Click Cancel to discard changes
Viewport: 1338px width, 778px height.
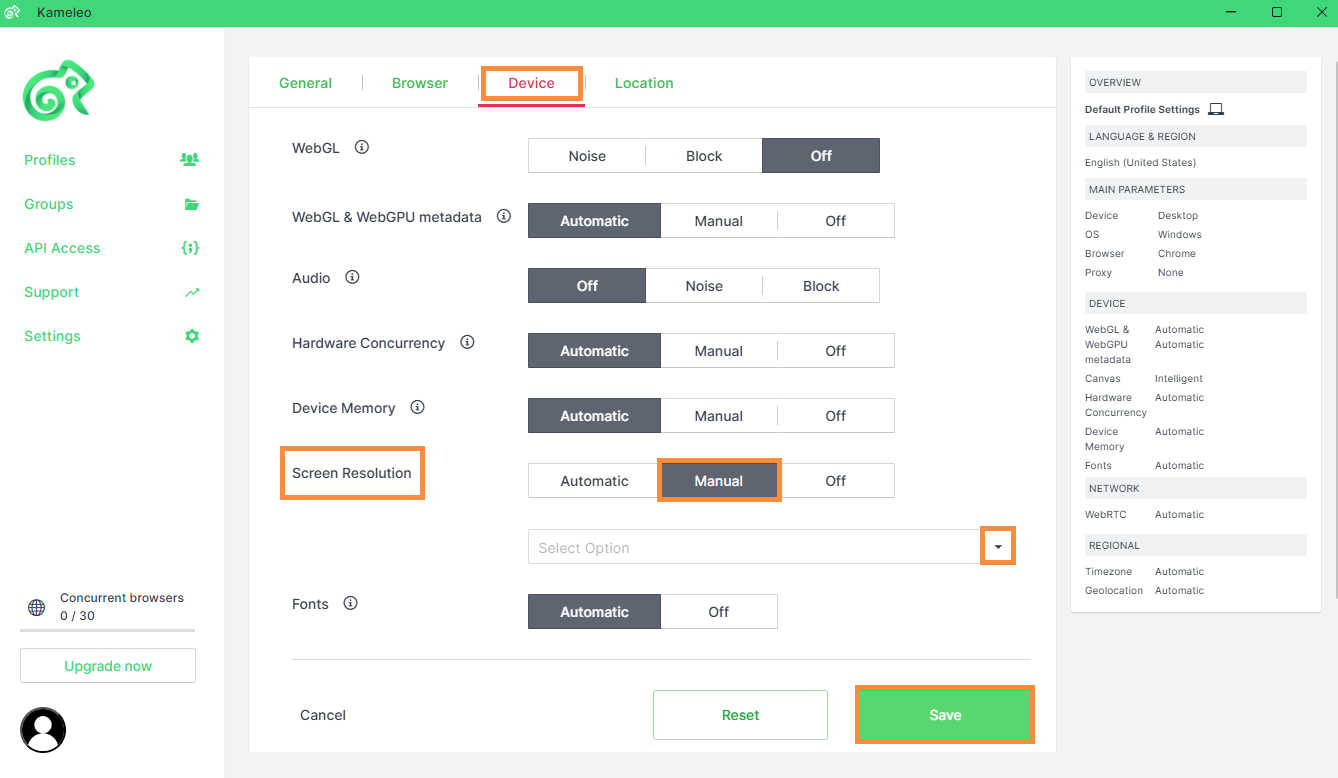coord(323,715)
